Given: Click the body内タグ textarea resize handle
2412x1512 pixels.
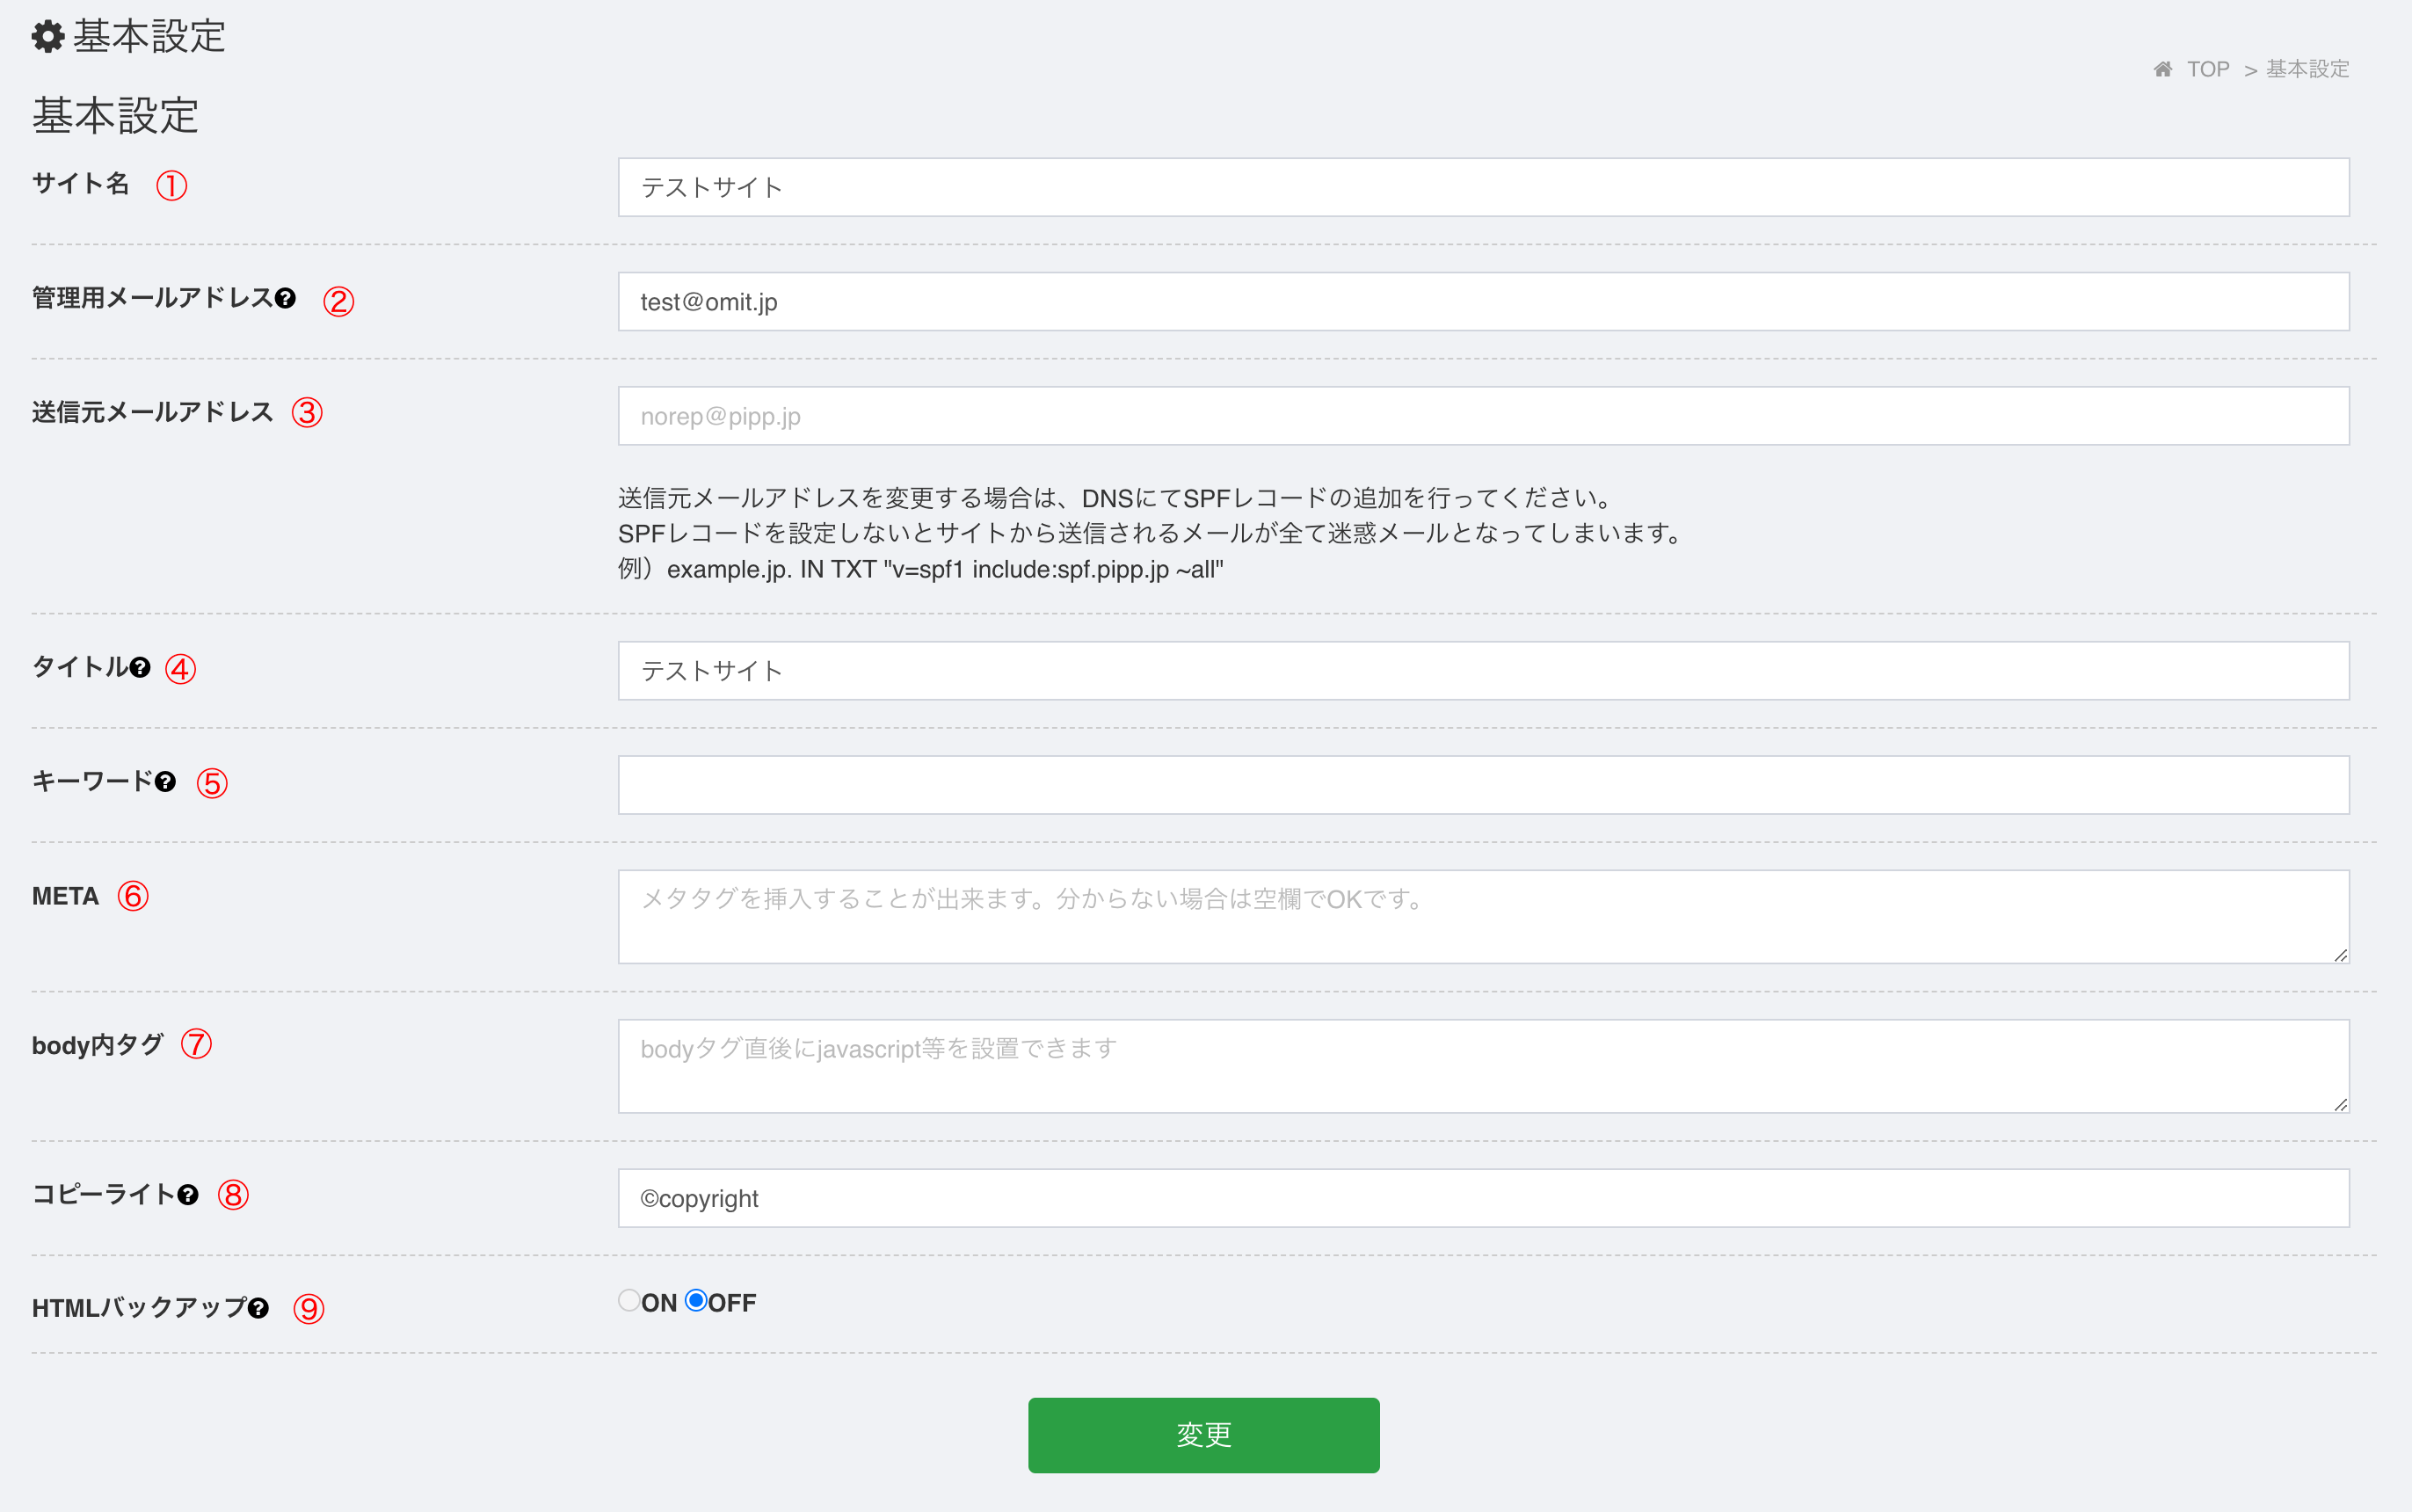Looking at the screenshot, I should pos(2340,1104).
